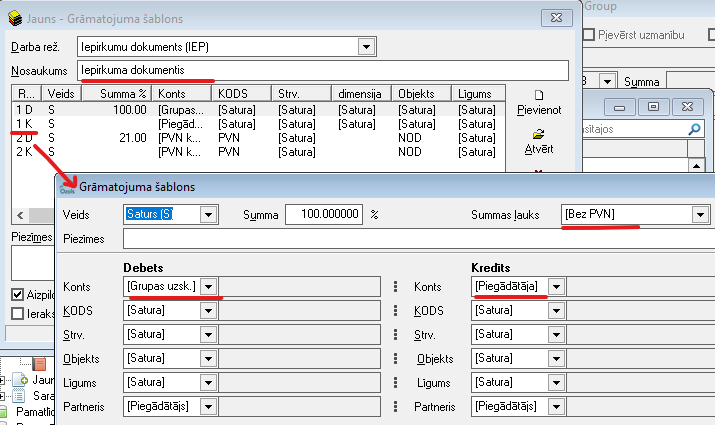Click the three-dot handle beside Objekts row
Image resolution: width=715 pixels, height=425 pixels.
point(395,358)
